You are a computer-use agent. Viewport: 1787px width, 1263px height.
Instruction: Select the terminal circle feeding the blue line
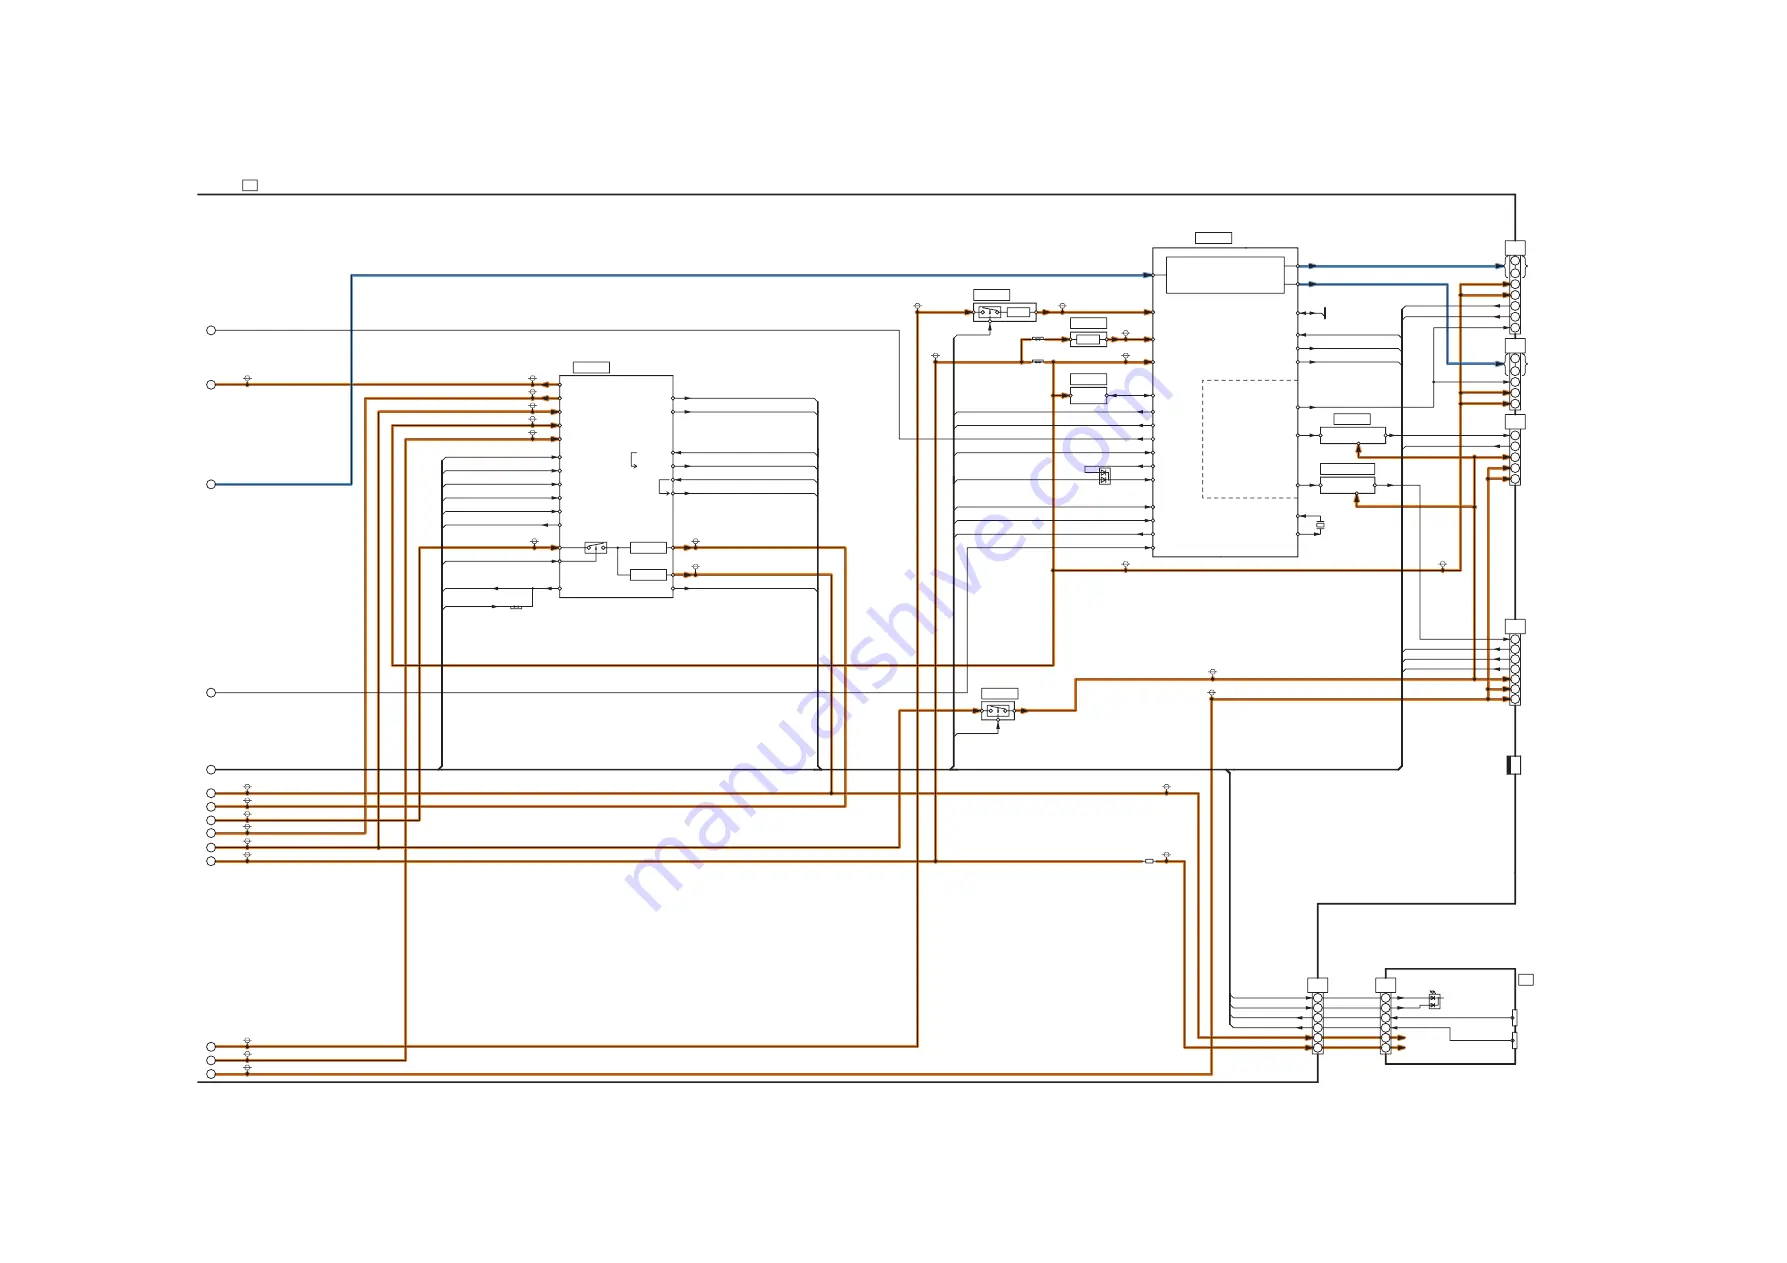pos(211,484)
